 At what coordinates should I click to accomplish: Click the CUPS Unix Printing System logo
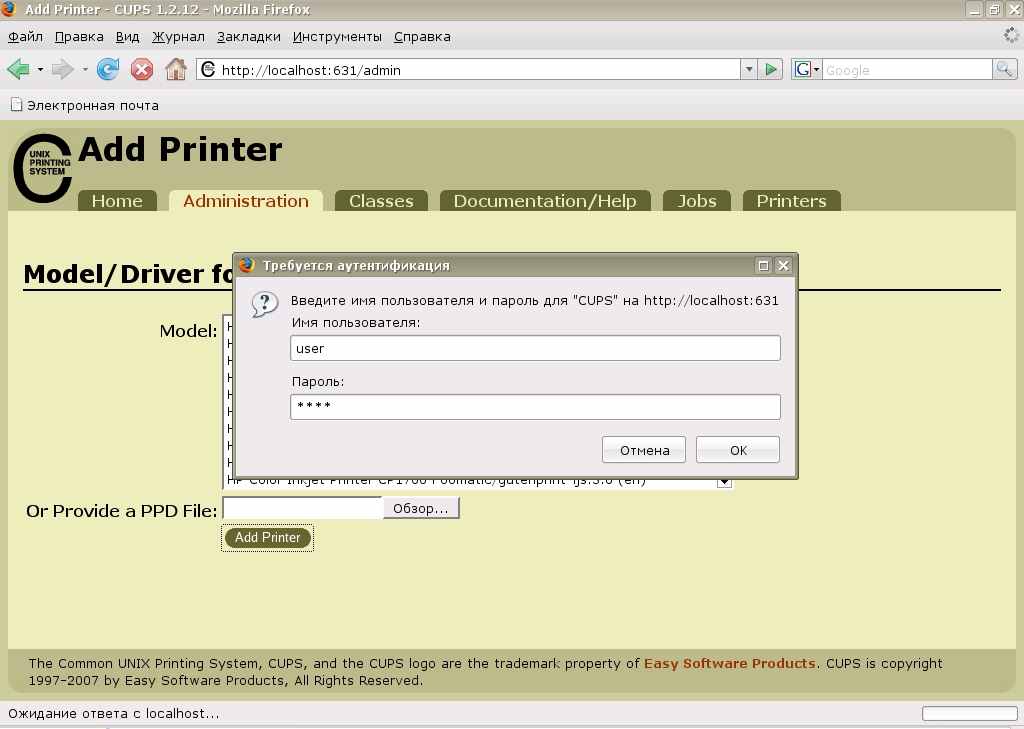pyautogui.click(x=42, y=168)
